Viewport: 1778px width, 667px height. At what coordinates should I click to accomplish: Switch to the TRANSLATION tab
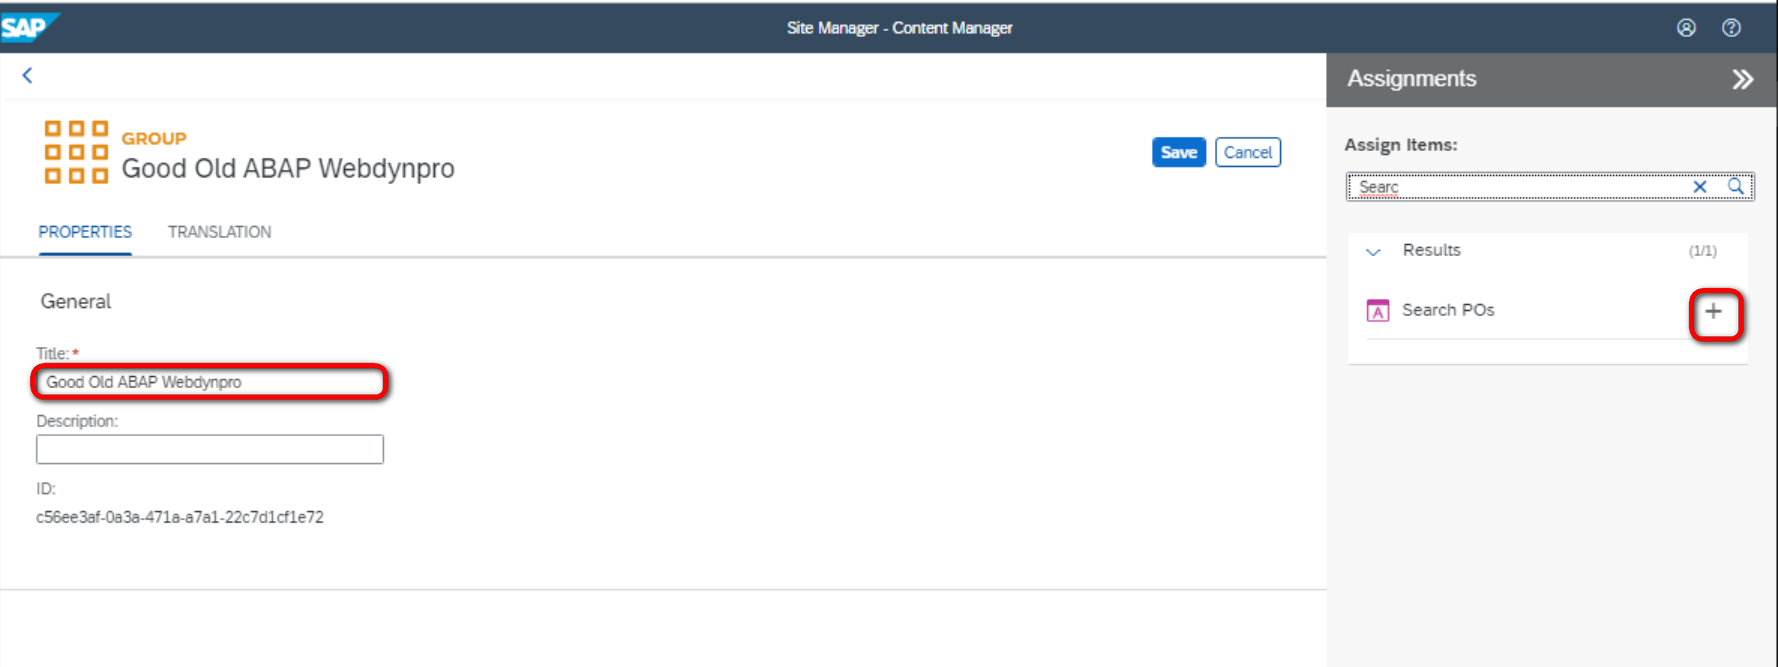click(x=219, y=232)
